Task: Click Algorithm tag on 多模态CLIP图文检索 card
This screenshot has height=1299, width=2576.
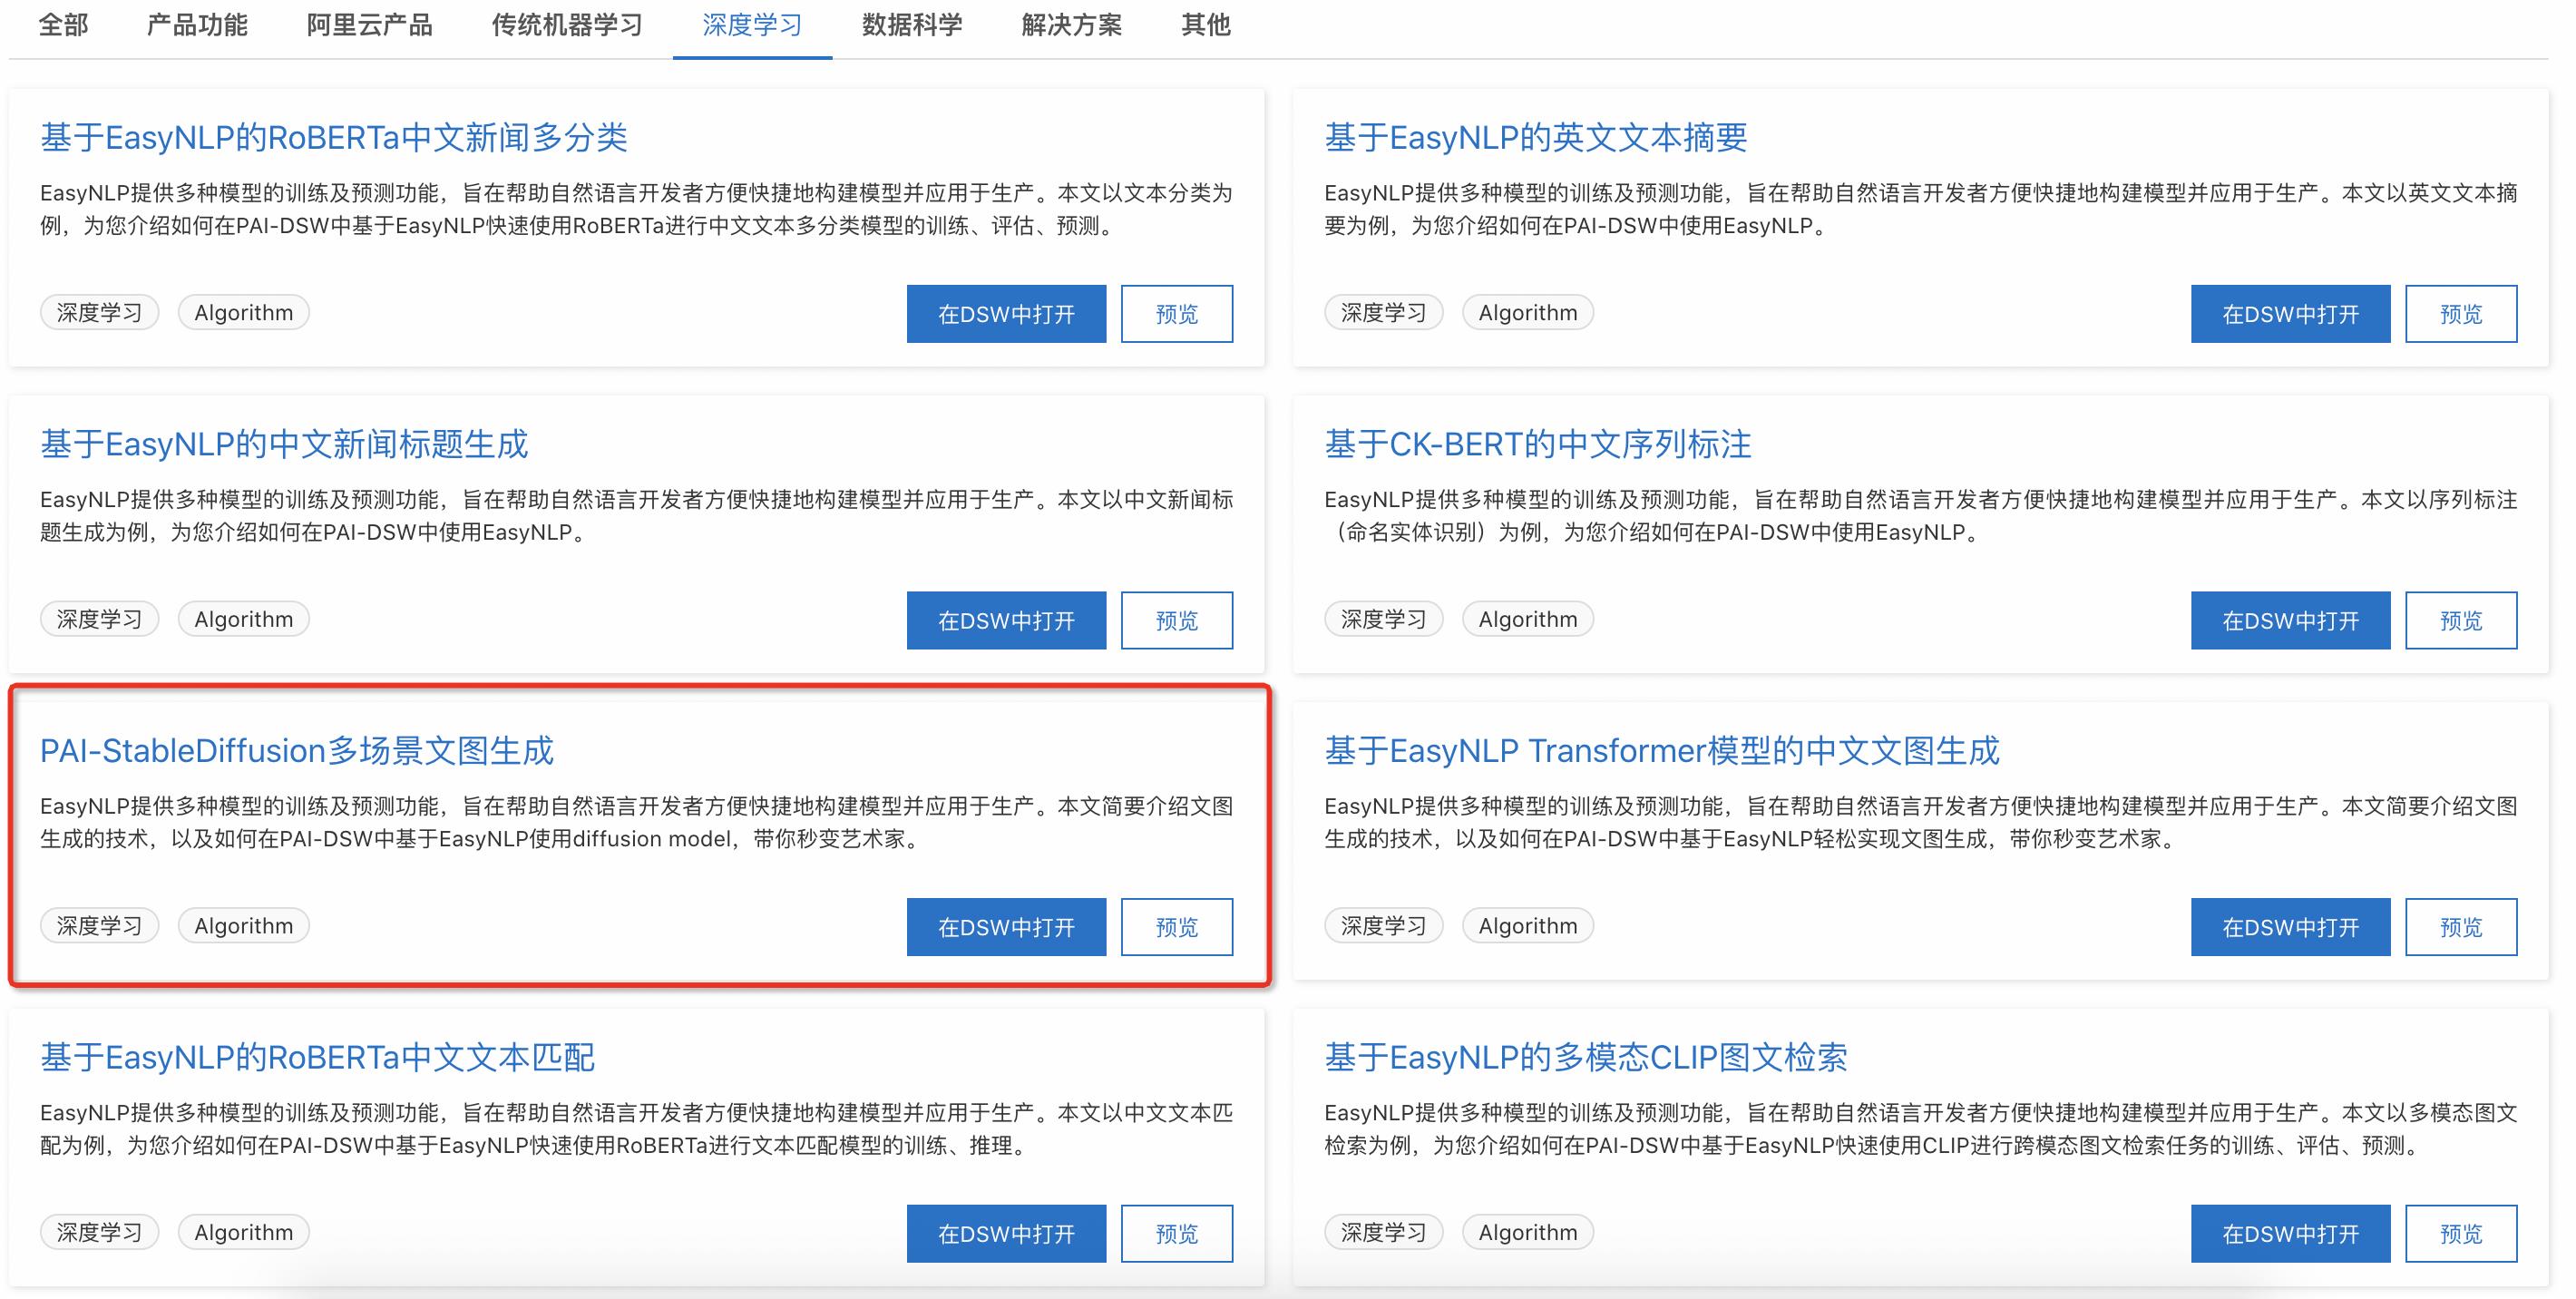Action: tap(1528, 1232)
